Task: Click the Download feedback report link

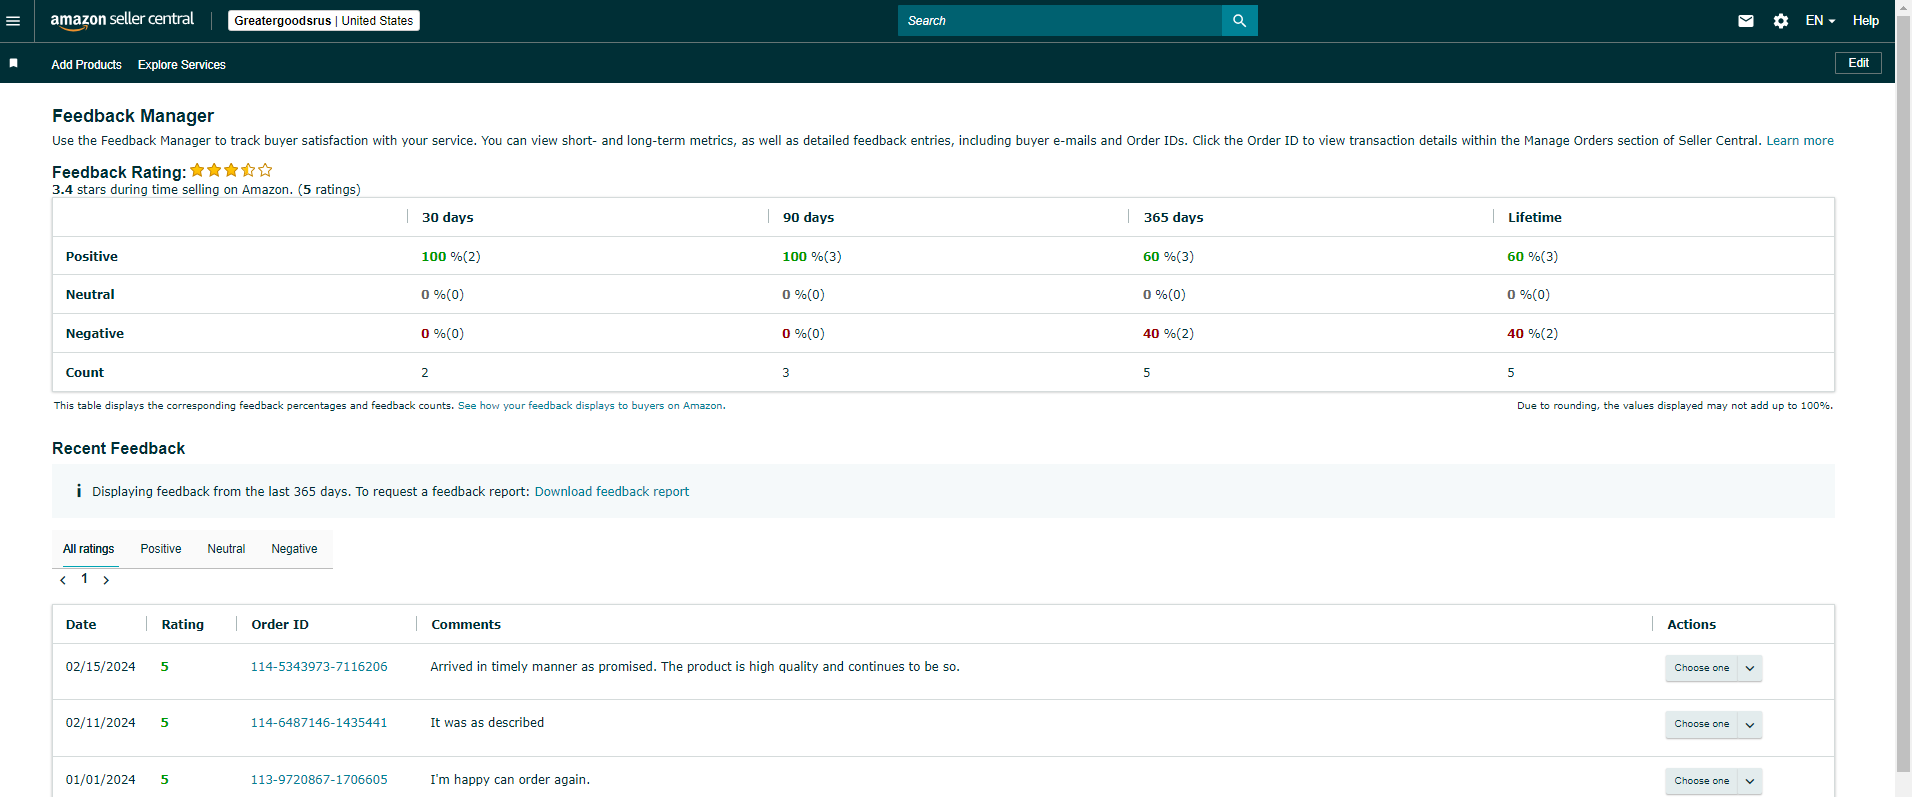Action: pyautogui.click(x=612, y=492)
